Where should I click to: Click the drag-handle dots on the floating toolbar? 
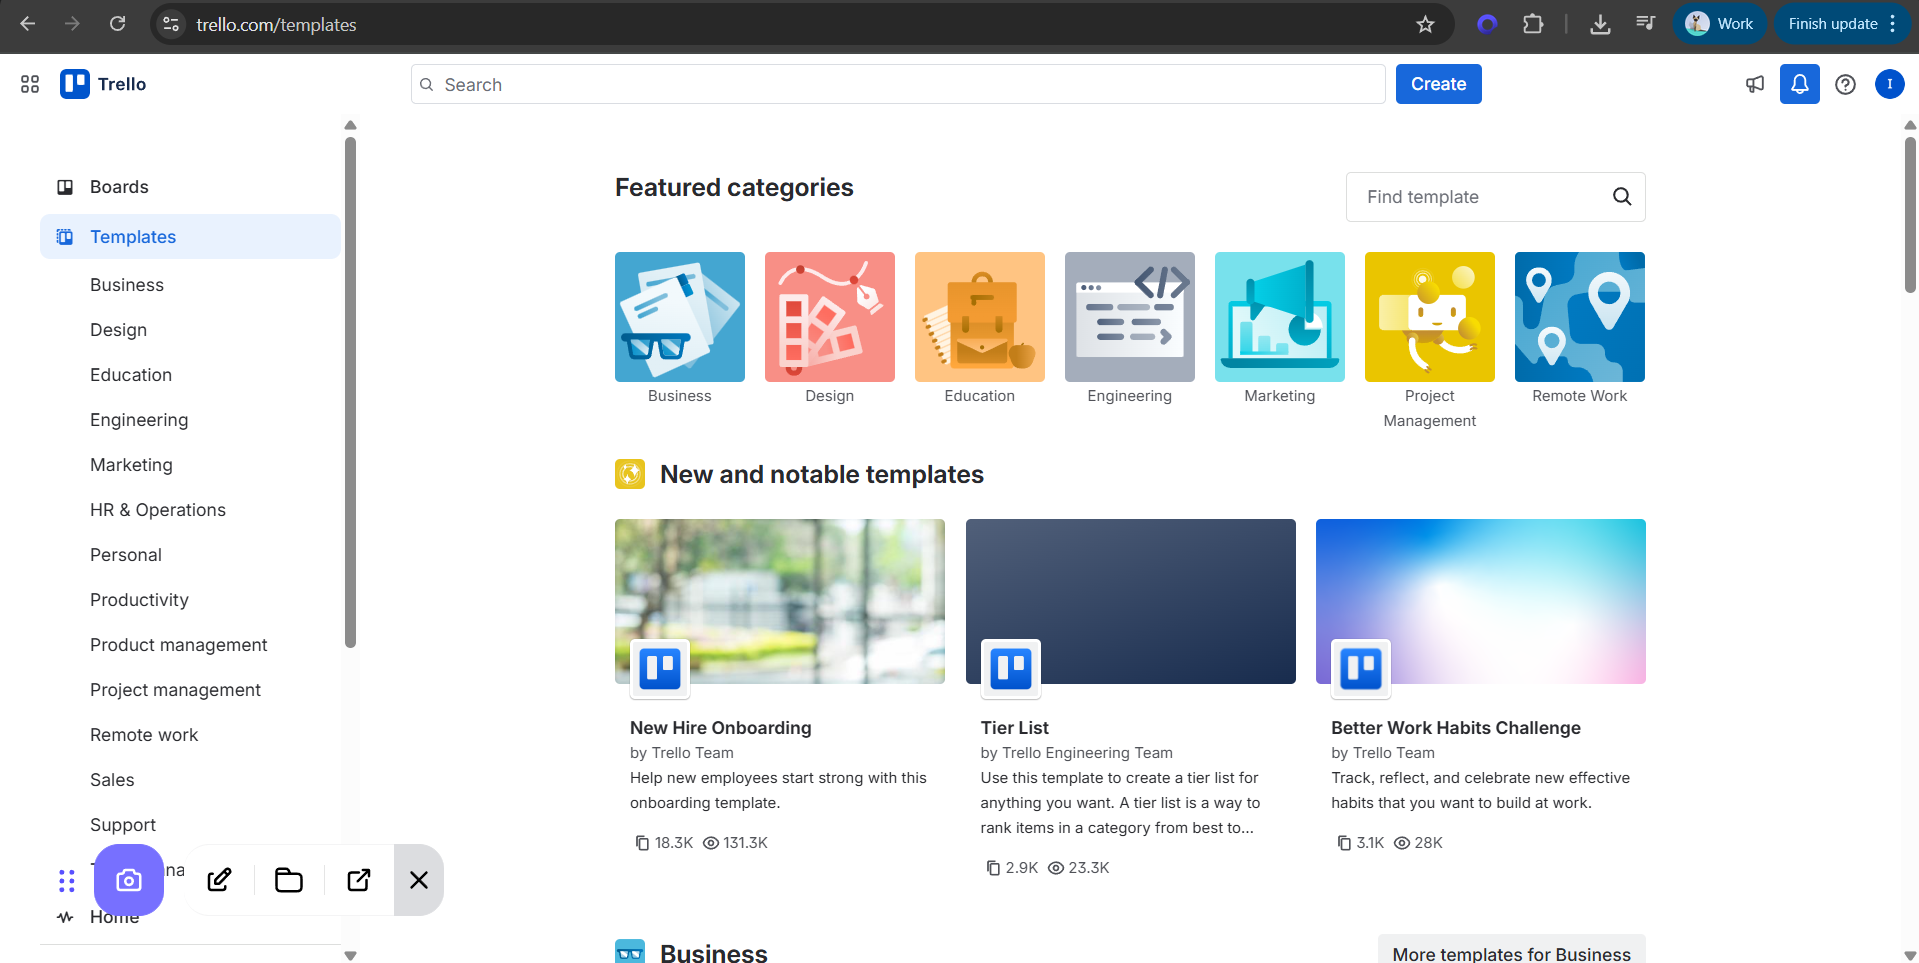pos(67,880)
